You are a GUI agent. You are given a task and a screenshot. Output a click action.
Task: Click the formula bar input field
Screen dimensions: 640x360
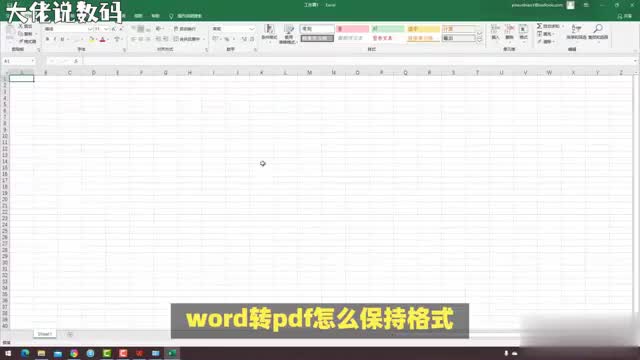[358, 61]
